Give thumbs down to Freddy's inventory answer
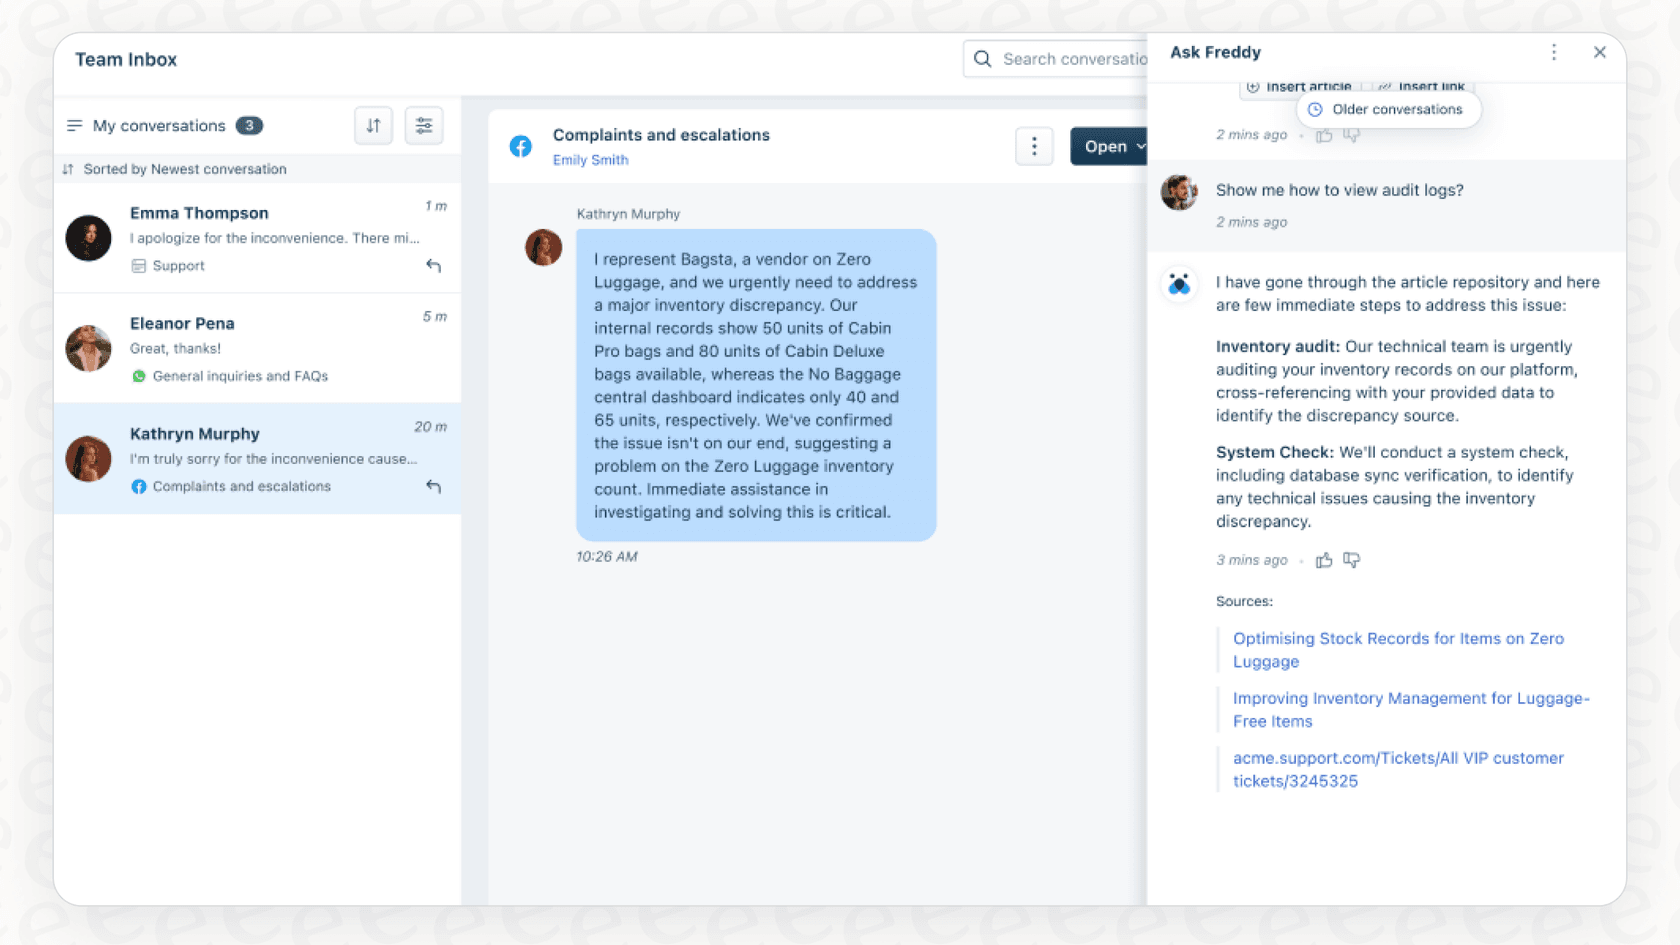Screen dimensions: 1680x945 (x=1351, y=560)
